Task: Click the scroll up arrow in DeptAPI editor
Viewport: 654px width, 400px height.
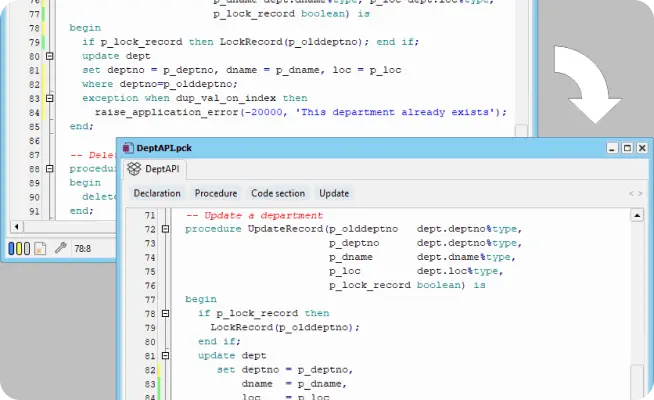Action: [x=637, y=214]
